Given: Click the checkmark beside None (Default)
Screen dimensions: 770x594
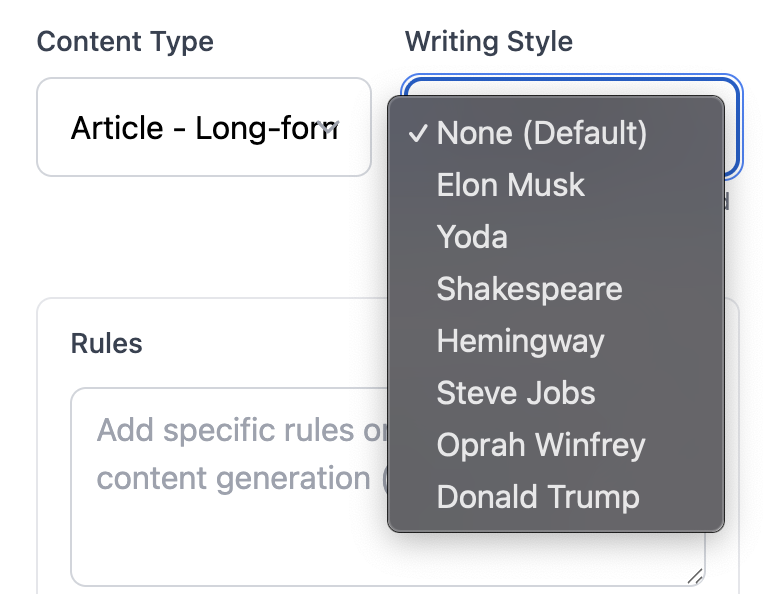Looking at the screenshot, I should click(x=418, y=133).
